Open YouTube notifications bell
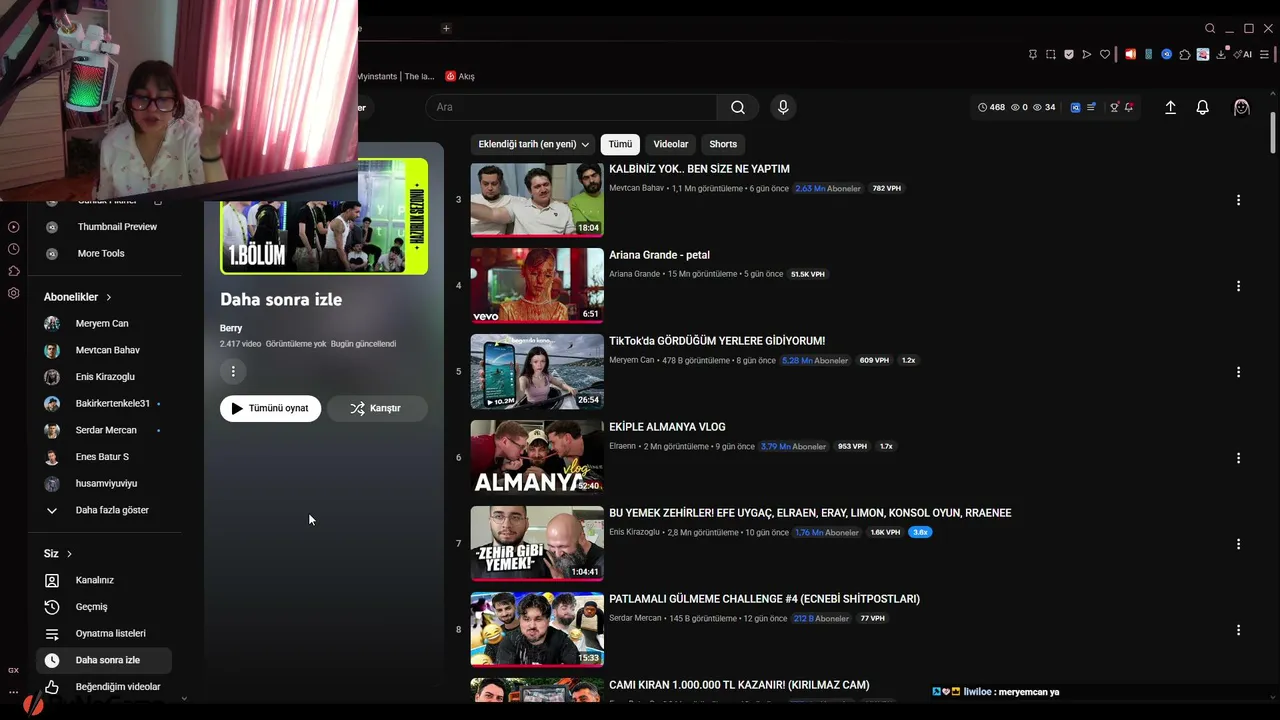Viewport: 1280px width, 720px height. pyautogui.click(x=1203, y=107)
